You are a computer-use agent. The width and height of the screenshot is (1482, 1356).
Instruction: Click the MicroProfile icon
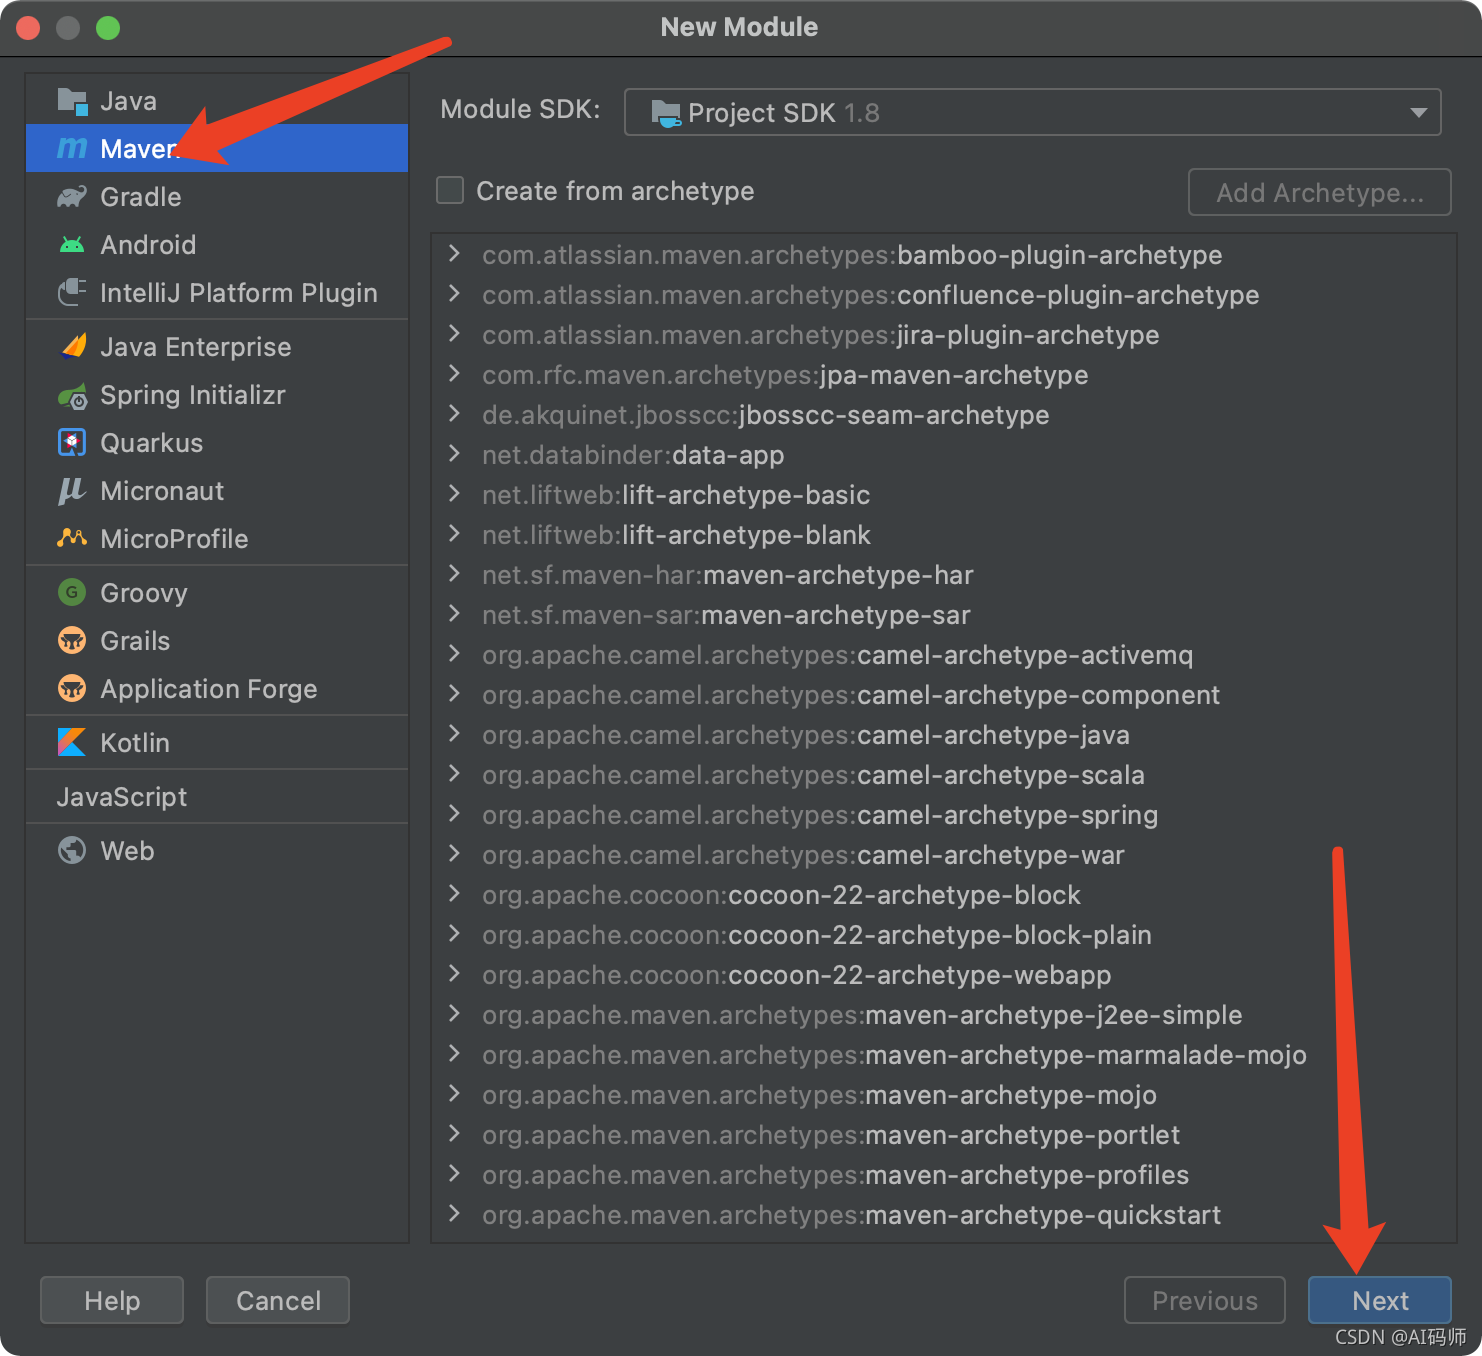72,538
